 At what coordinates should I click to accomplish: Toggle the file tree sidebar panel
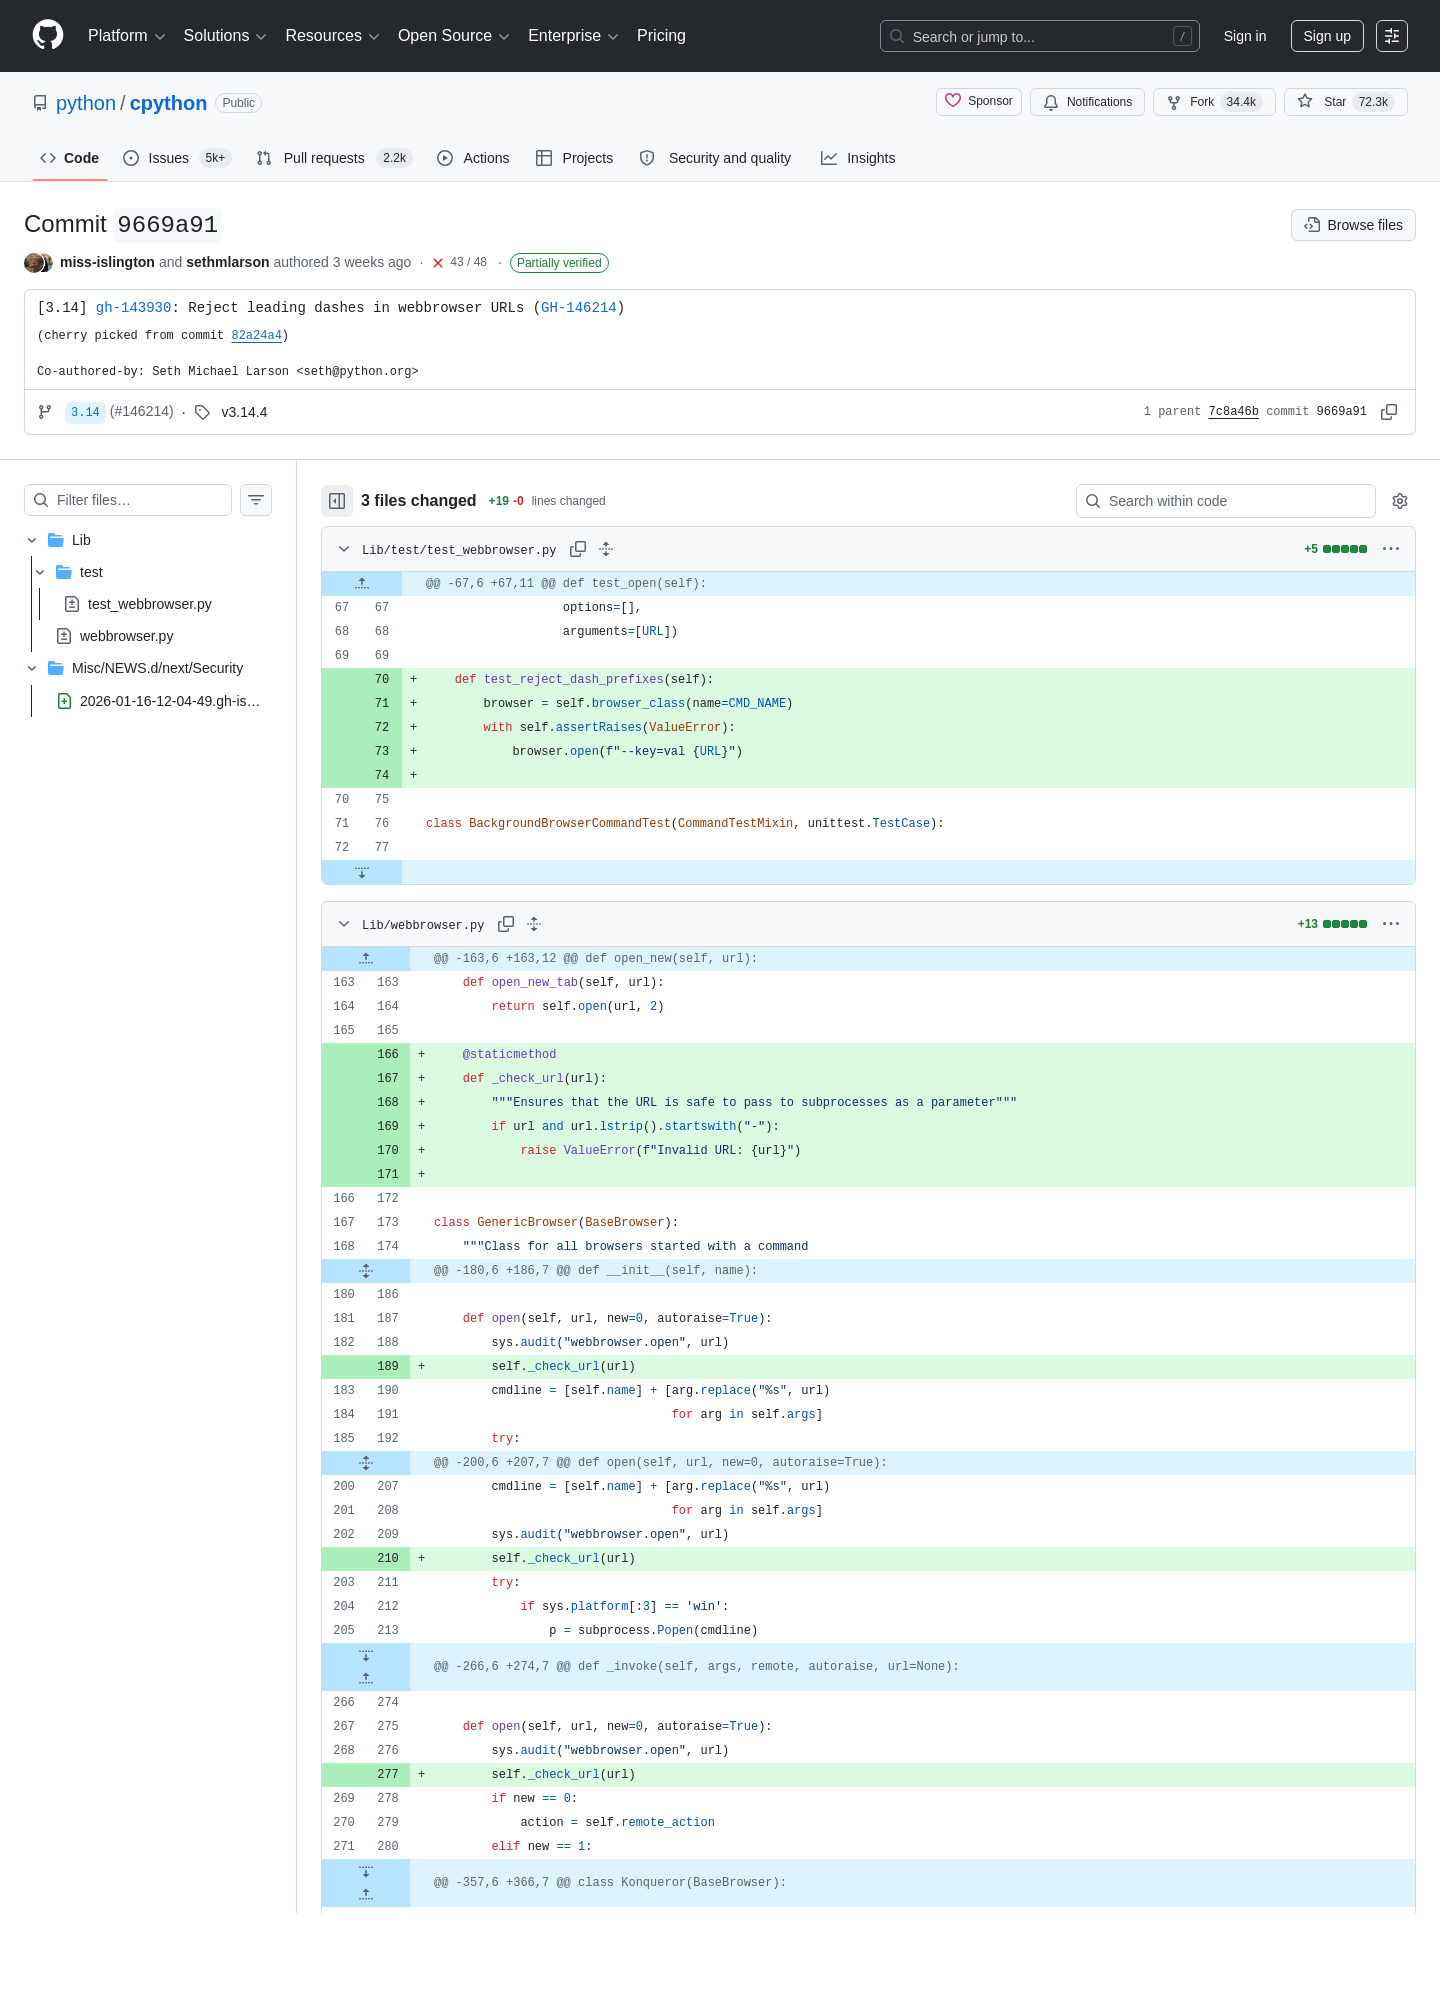click(337, 501)
